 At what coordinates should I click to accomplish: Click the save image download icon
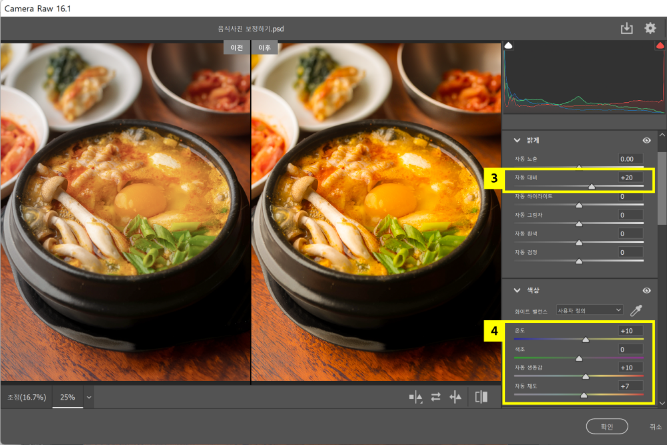pos(627,29)
